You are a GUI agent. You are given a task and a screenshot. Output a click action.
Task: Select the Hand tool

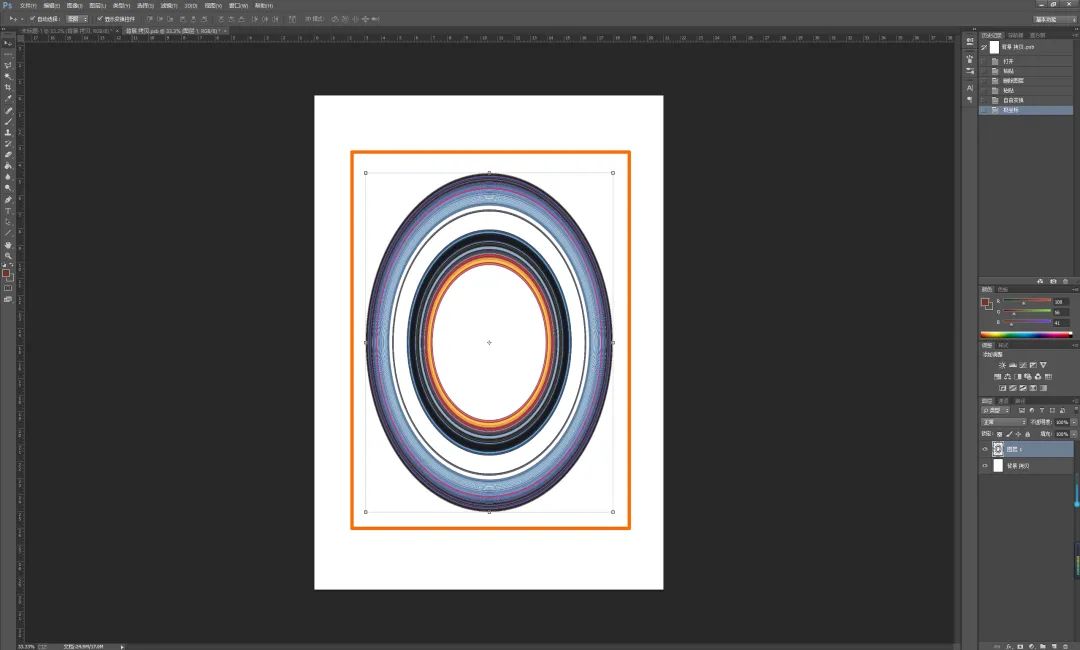[8, 244]
